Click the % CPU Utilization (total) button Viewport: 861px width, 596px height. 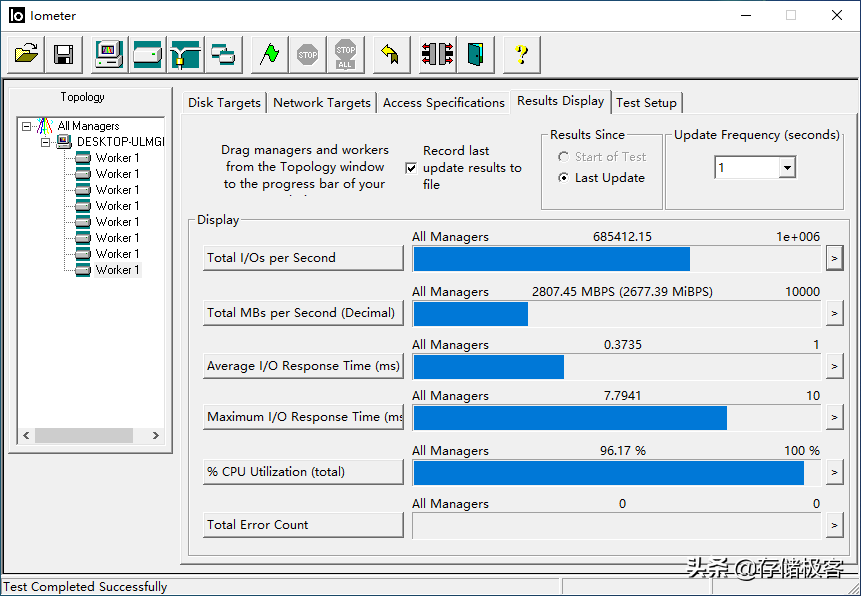[x=303, y=472]
